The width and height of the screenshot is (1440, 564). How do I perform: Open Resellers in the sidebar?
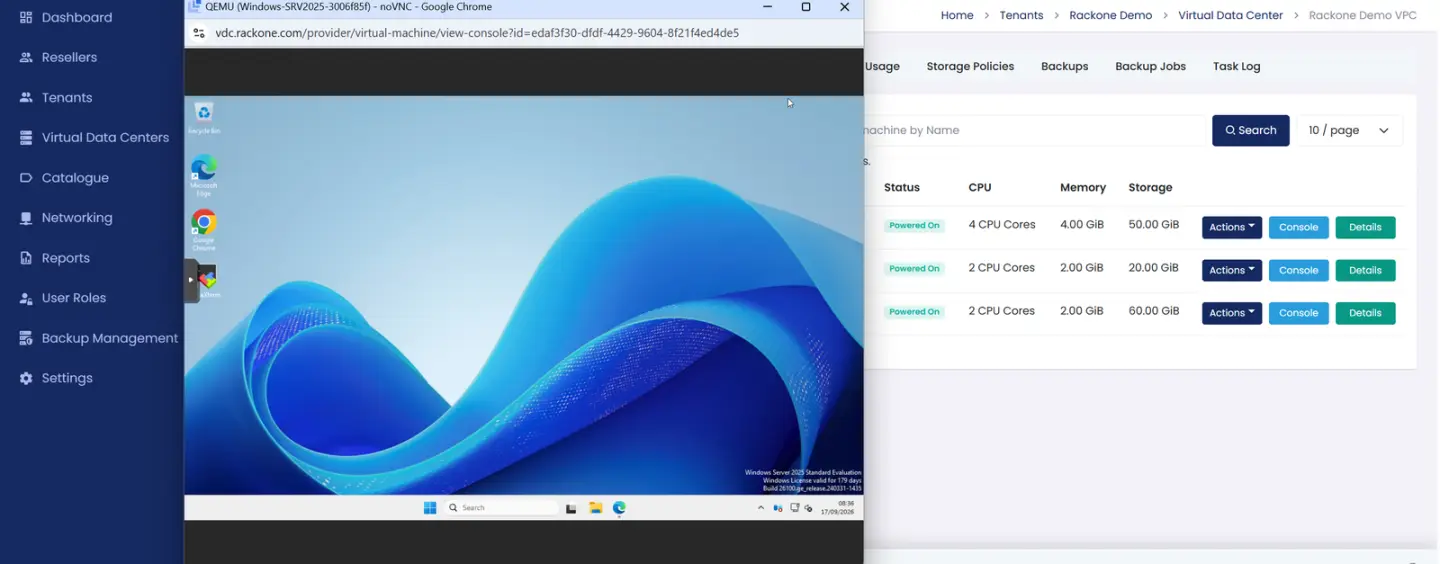point(58,57)
